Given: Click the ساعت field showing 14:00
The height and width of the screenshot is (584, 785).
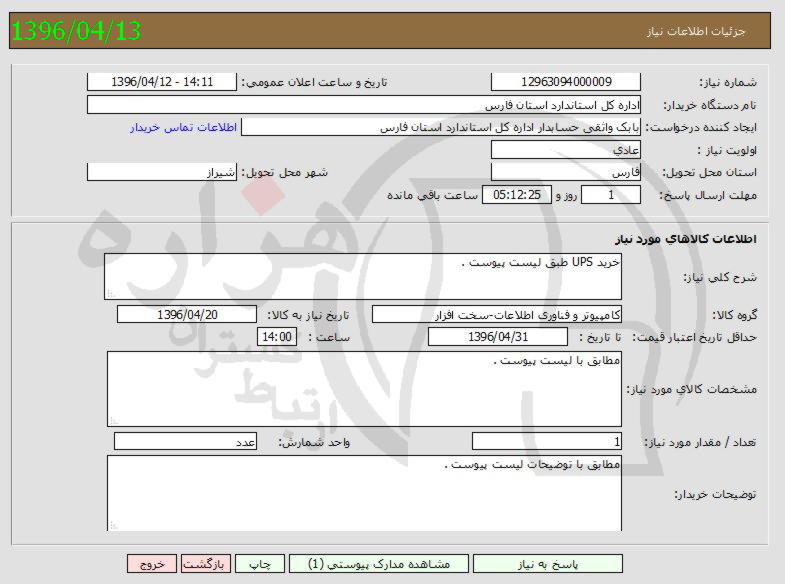Looking at the screenshot, I should tap(276, 337).
